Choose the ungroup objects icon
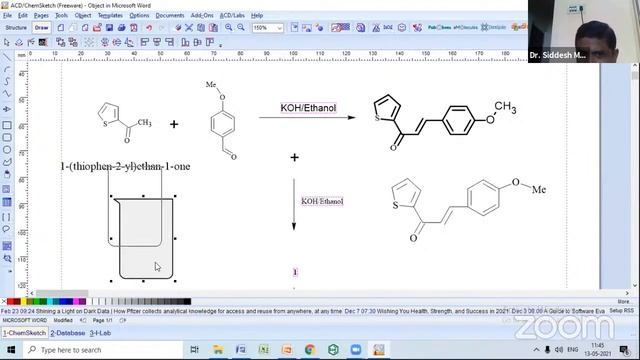640x360 pixels. pyautogui.click(x=73, y=42)
